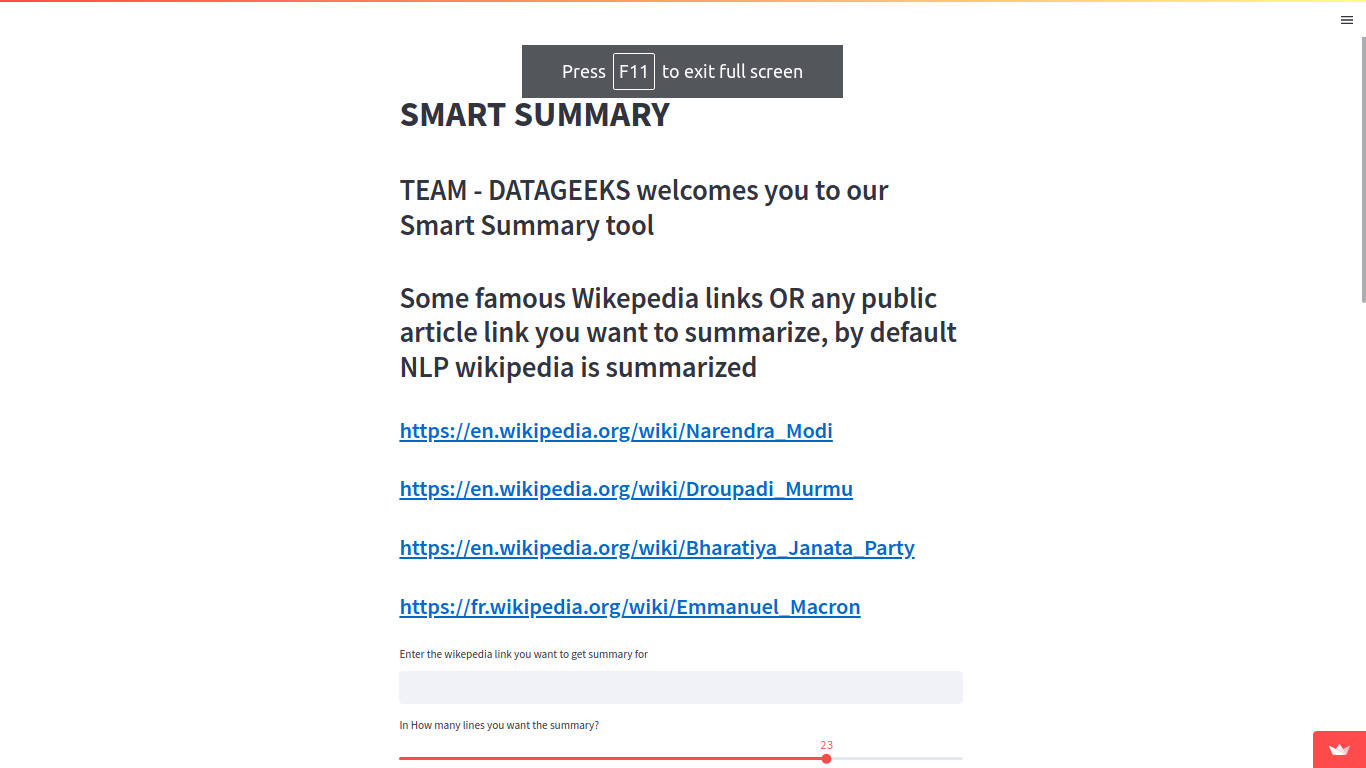The height and width of the screenshot is (768, 1366).
Task: Open the Narendra_Modi Wikipedia link
Action: click(x=616, y=431)
